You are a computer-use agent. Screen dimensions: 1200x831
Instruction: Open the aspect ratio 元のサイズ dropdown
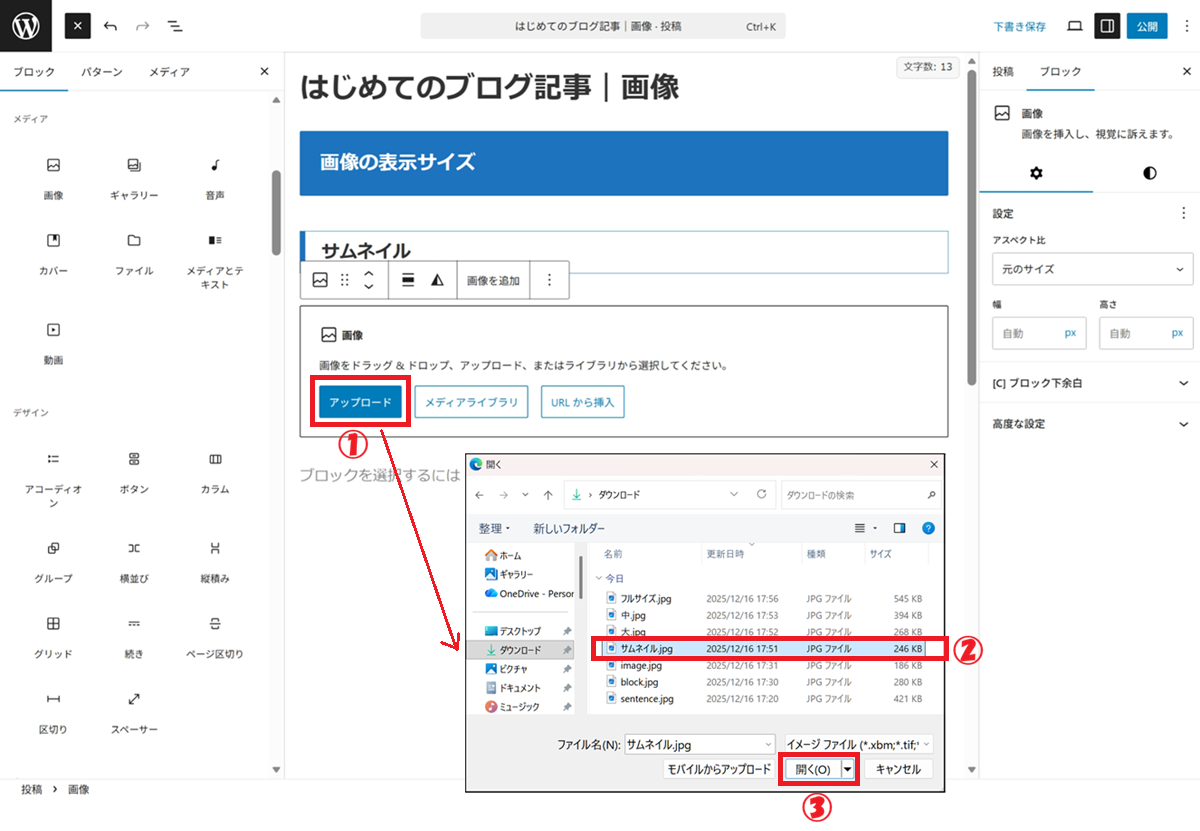click(x=1092, y=269)
